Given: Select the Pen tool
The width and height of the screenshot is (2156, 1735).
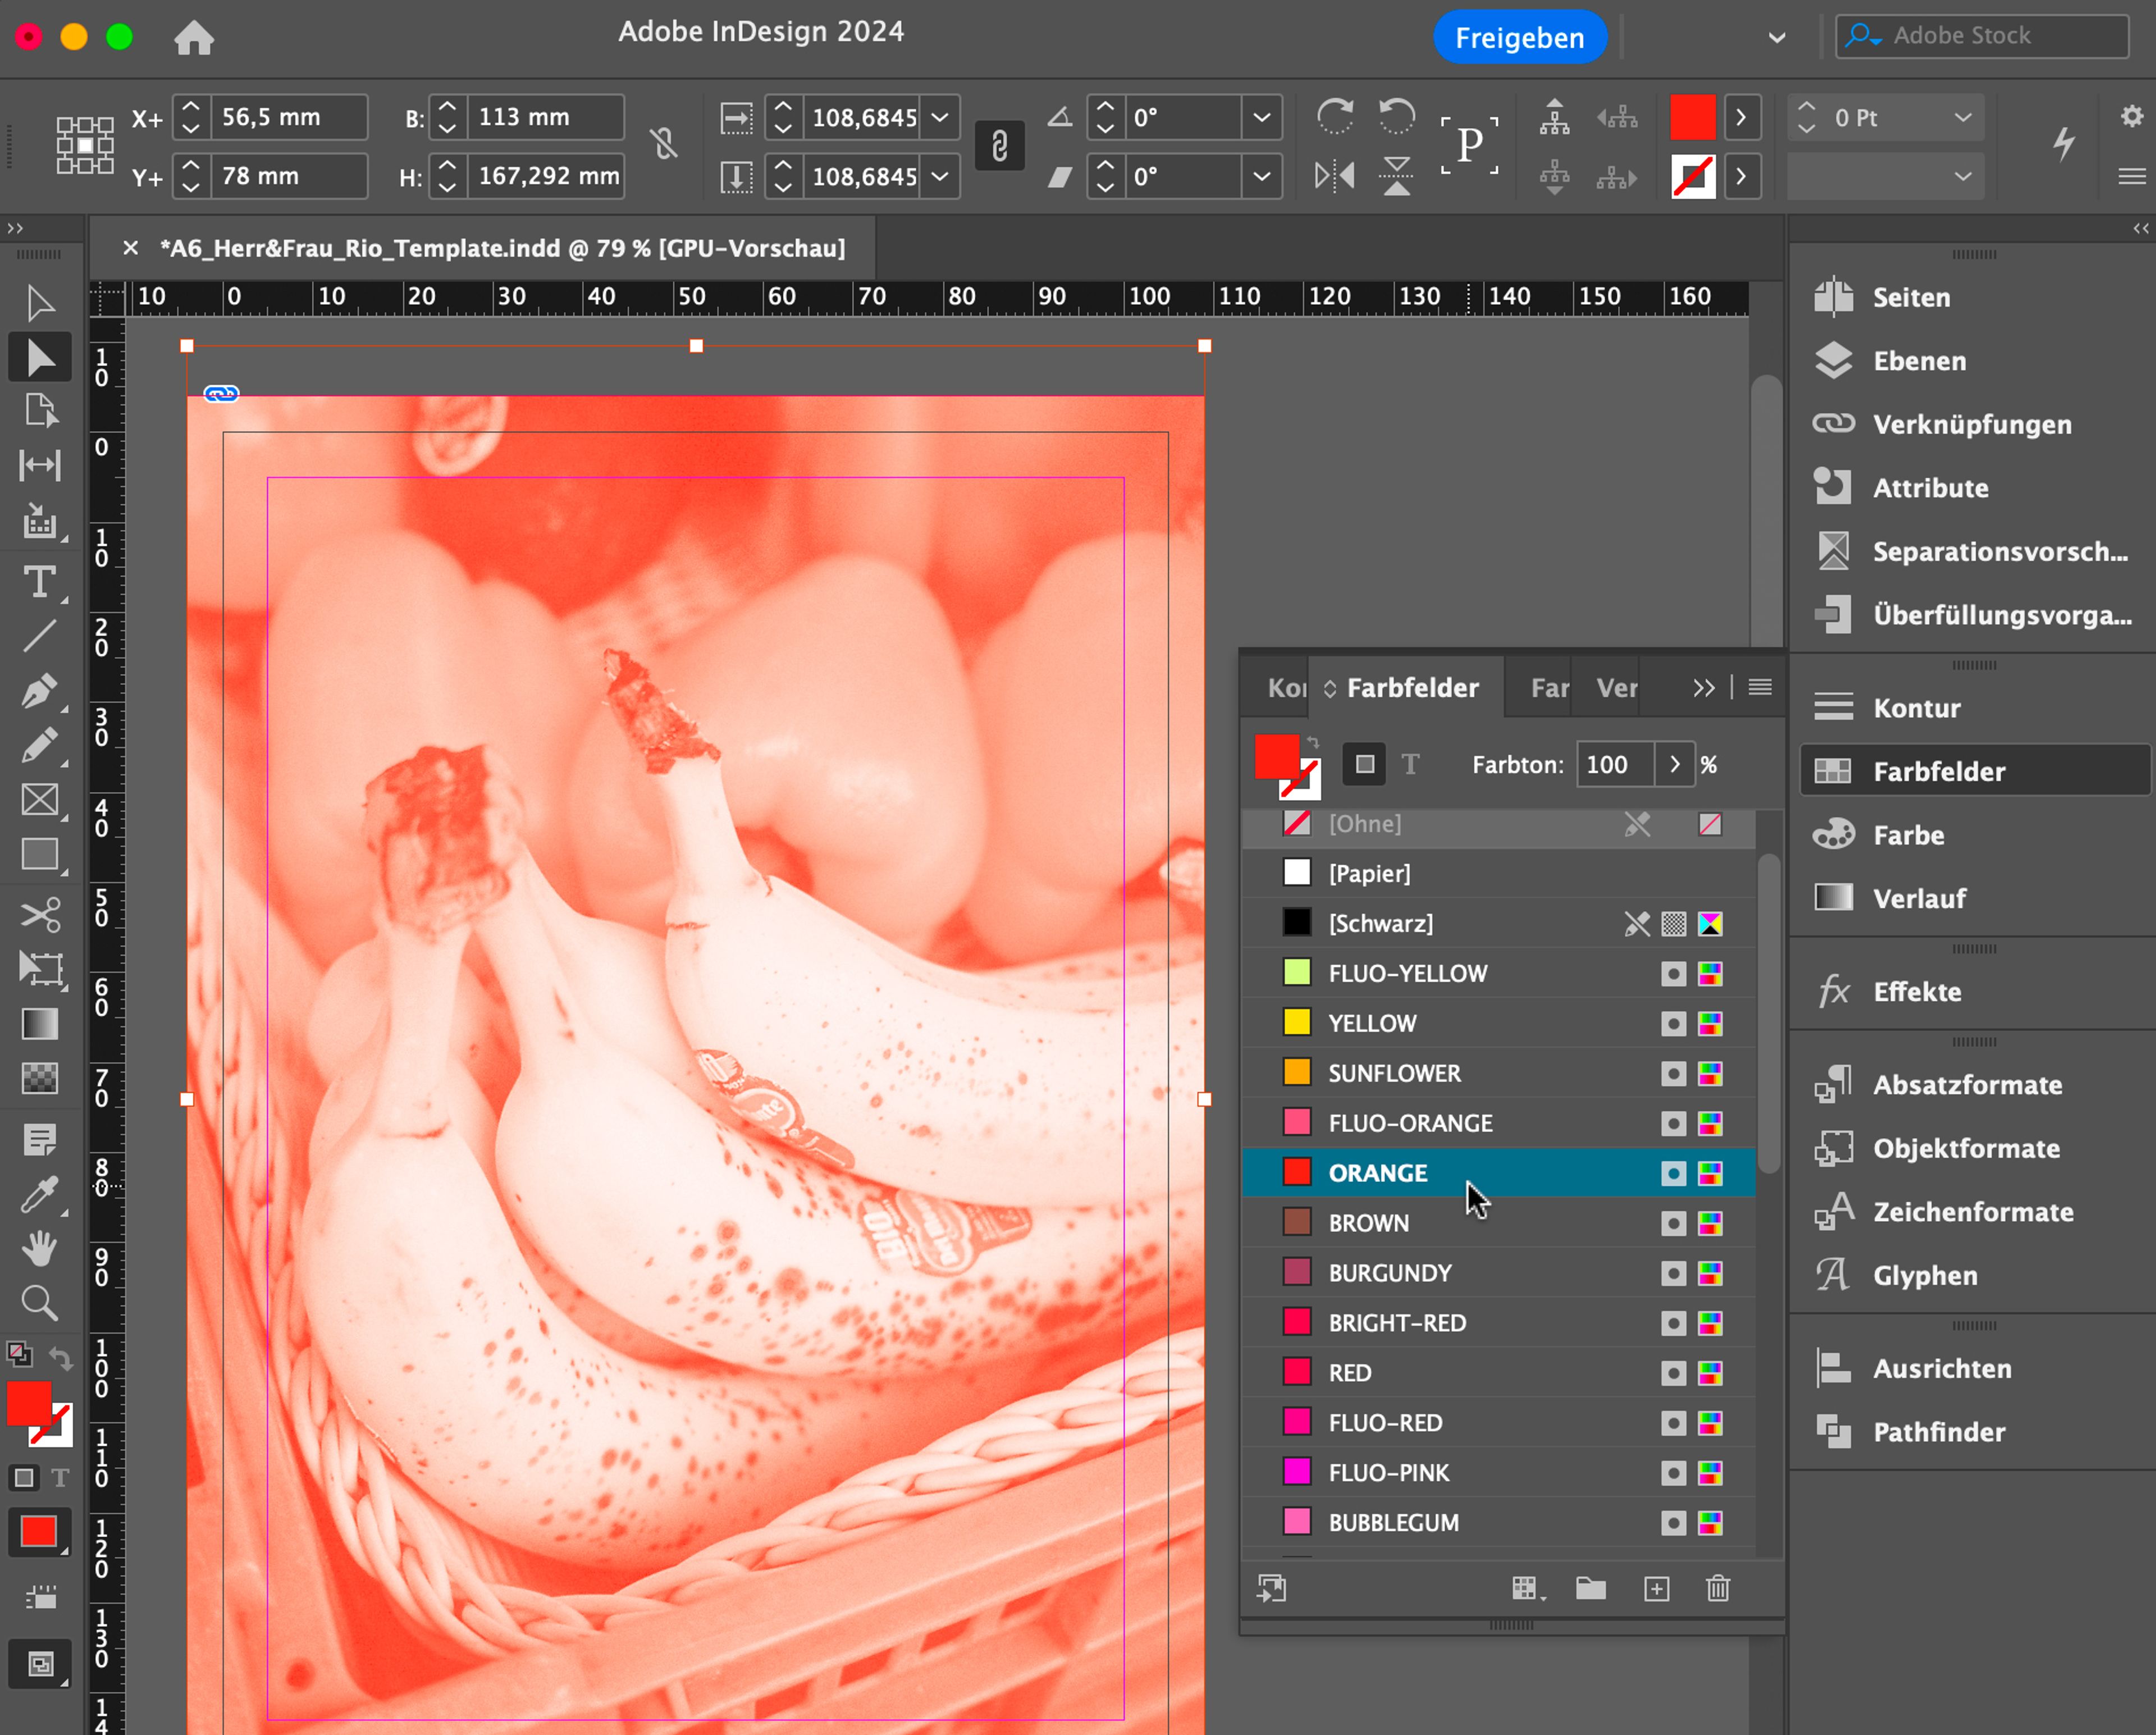Looking at the screenshot, I should (x=39, y=692).
